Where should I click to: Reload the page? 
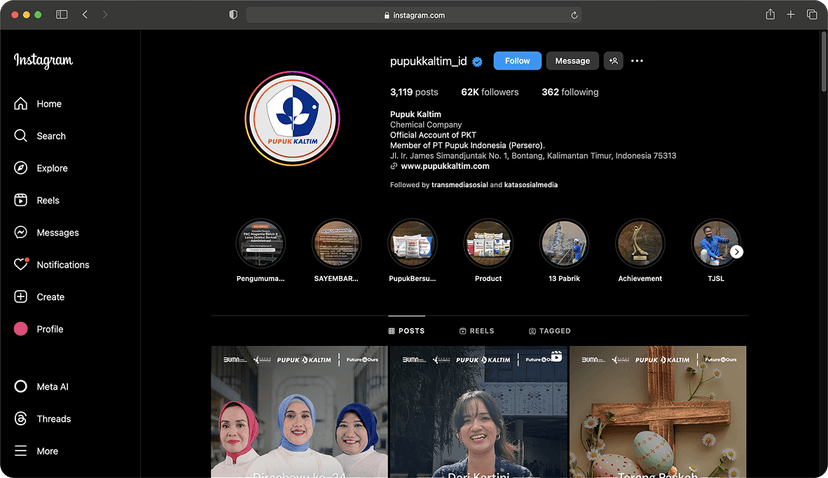(574, 15)
